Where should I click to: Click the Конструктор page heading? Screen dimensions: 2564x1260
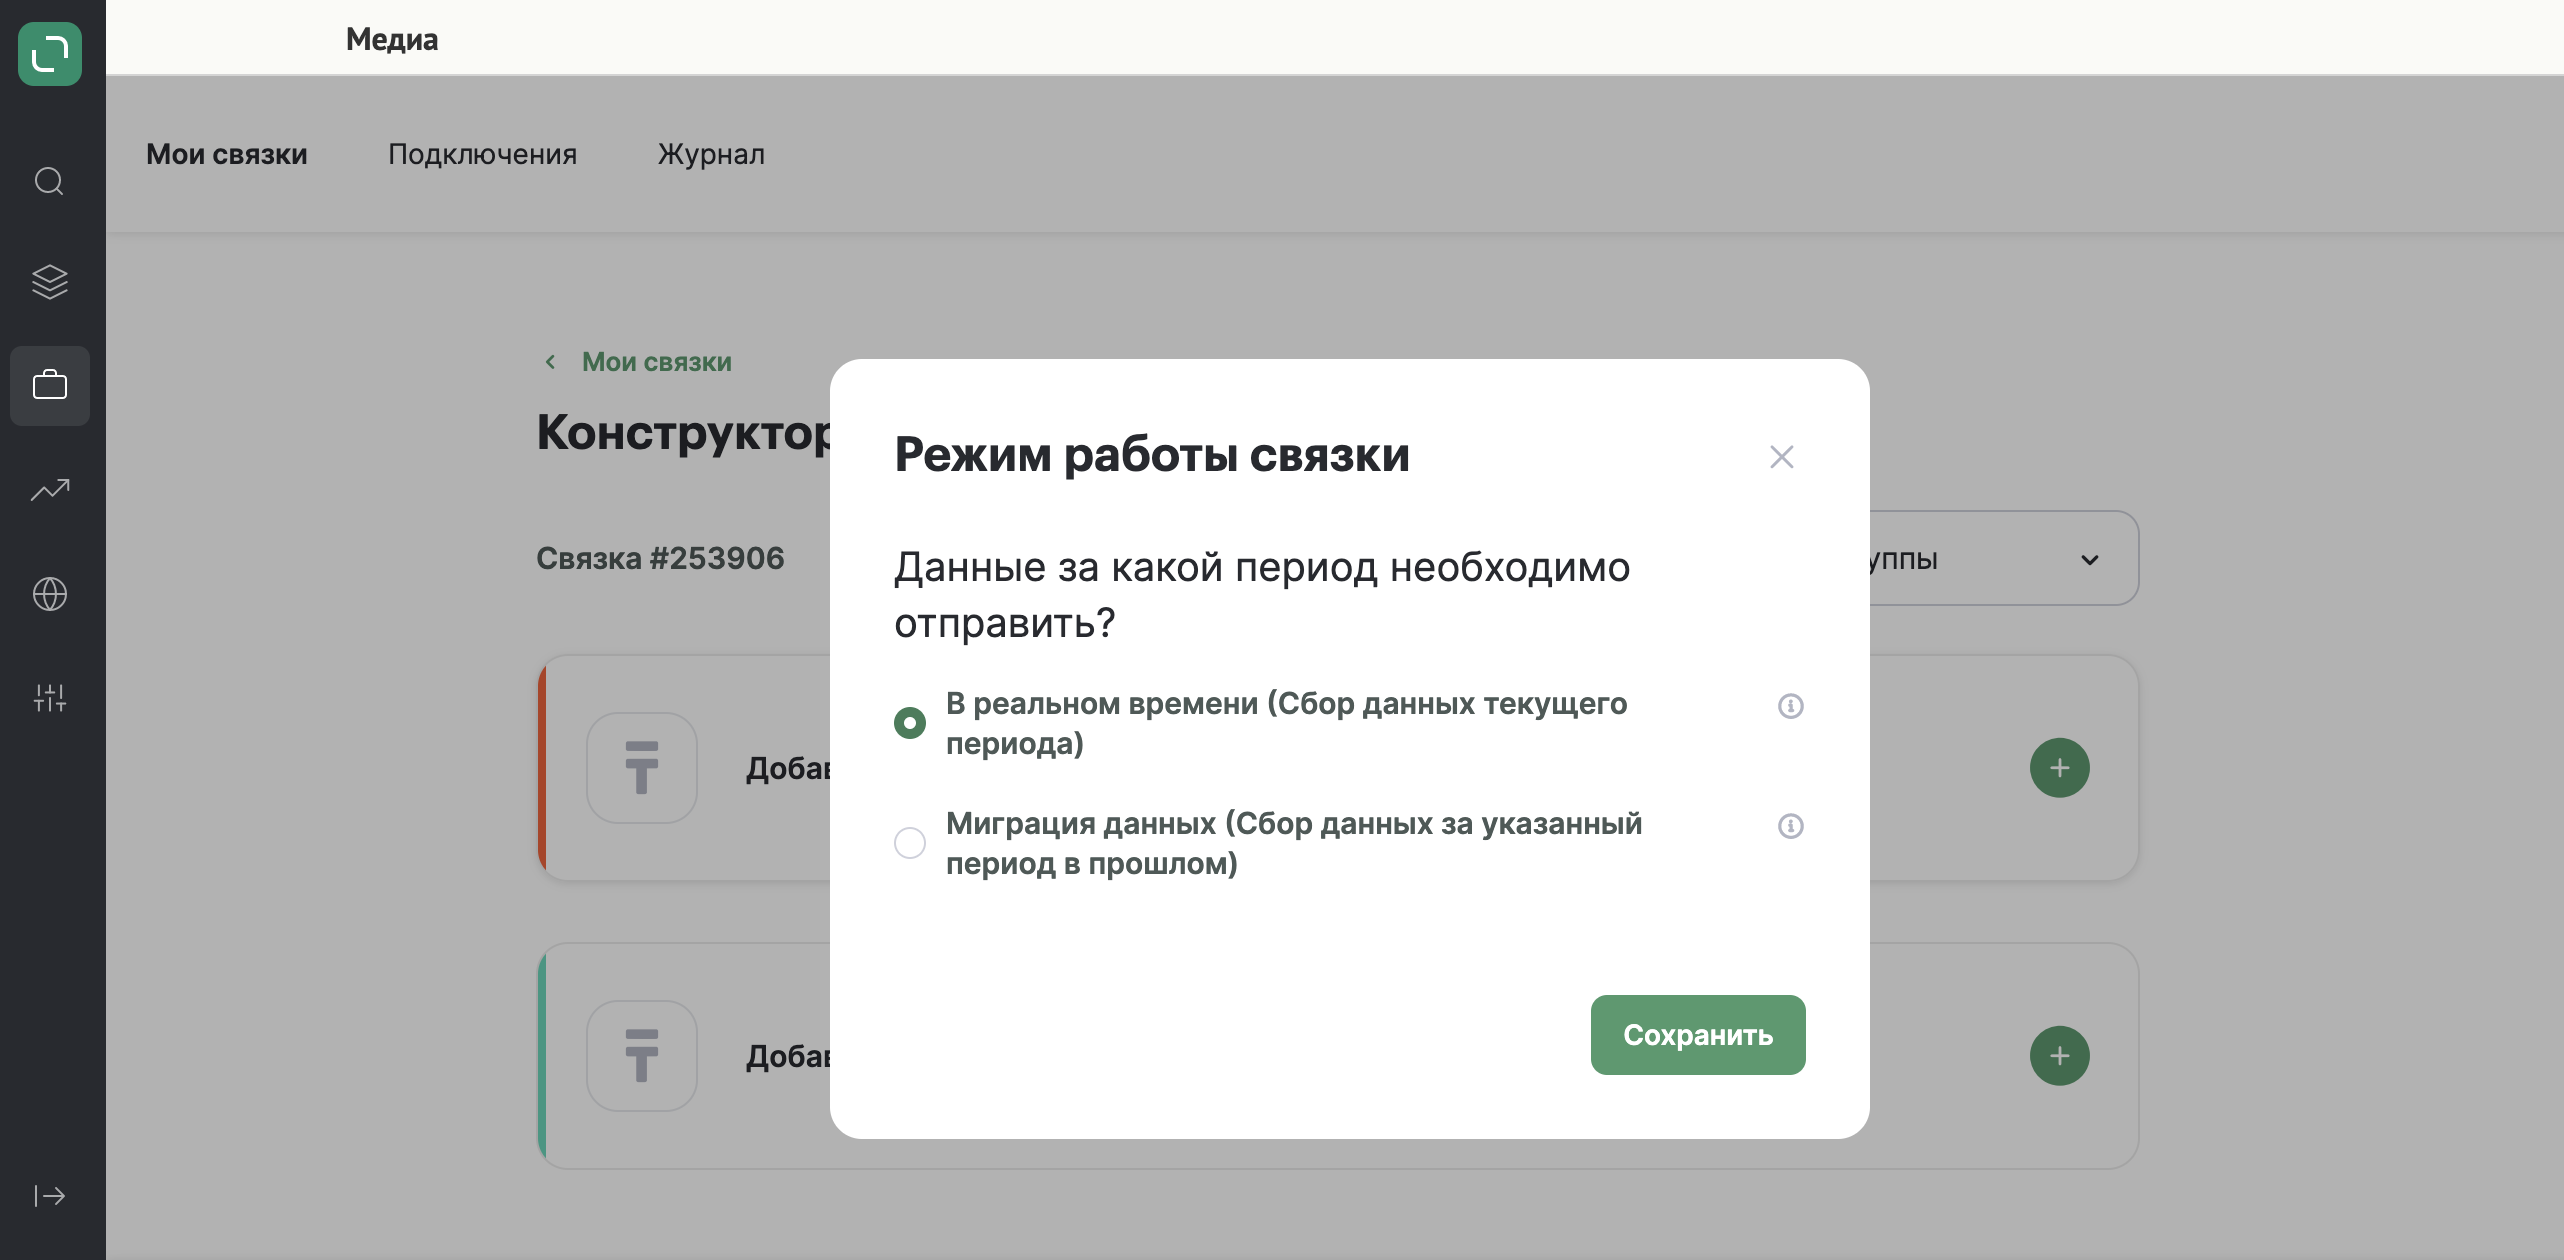684,433
